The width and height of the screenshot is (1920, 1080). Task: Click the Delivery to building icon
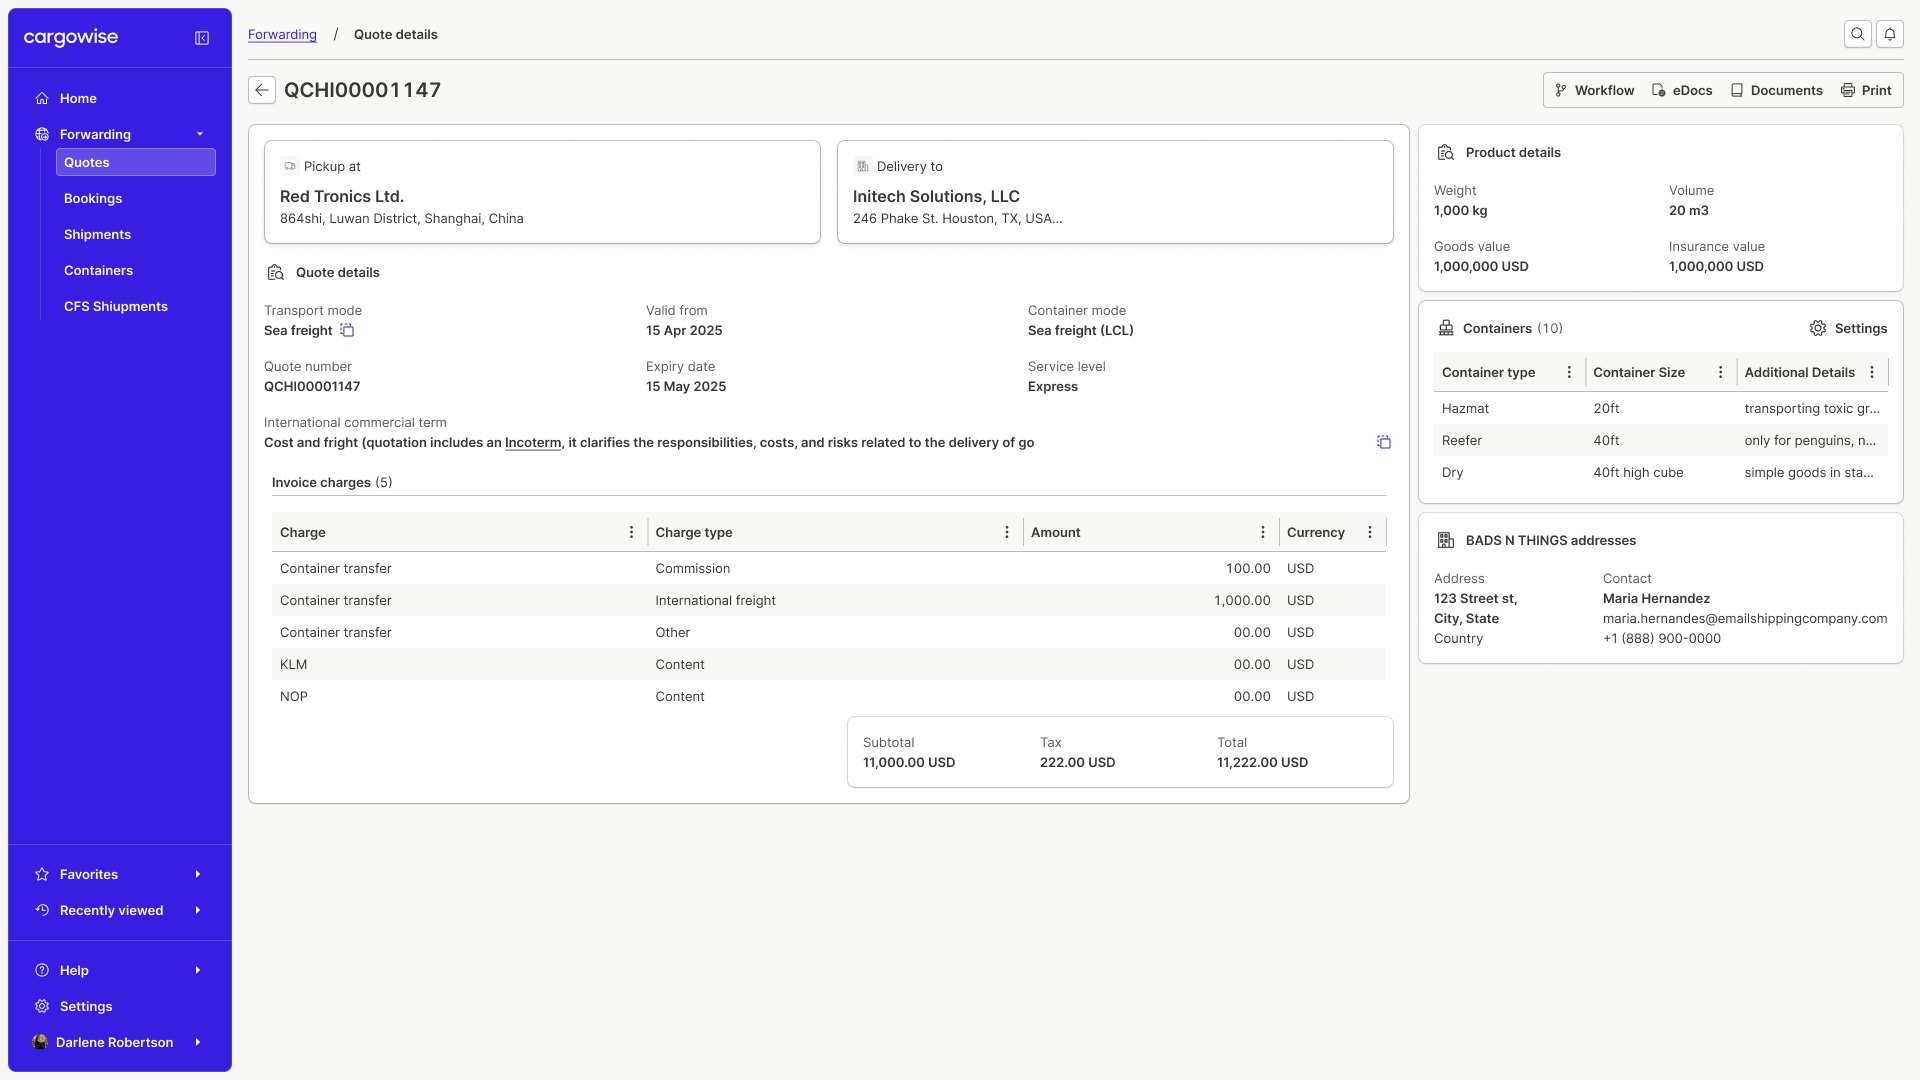[862, 166]
